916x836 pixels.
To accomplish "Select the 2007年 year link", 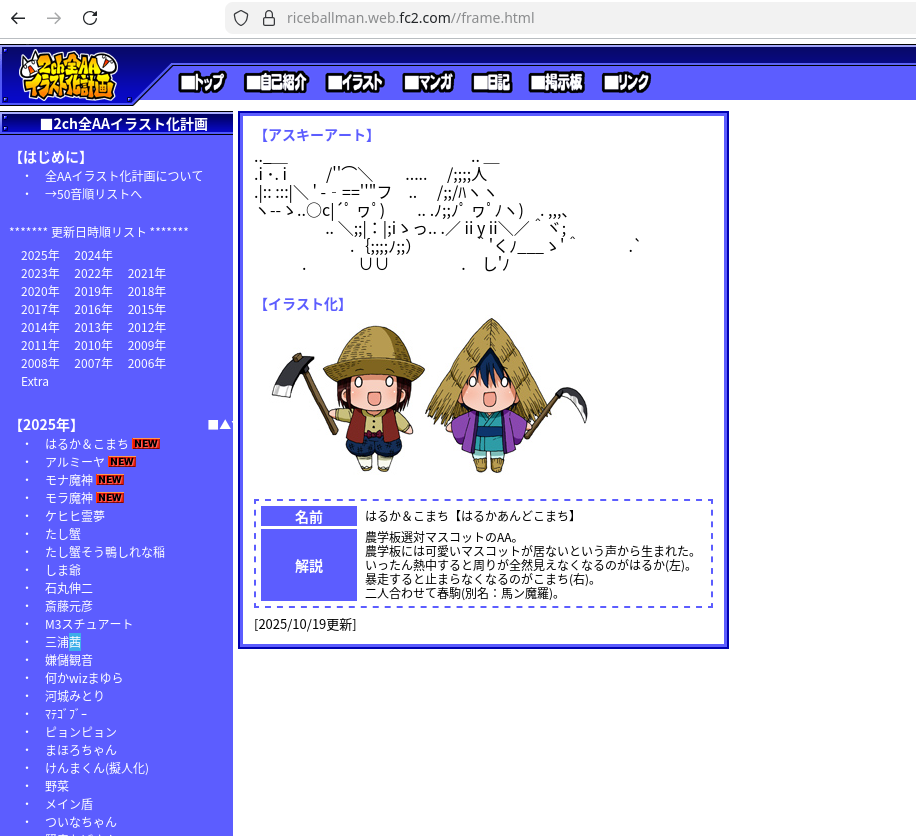I will click(93, 363).
